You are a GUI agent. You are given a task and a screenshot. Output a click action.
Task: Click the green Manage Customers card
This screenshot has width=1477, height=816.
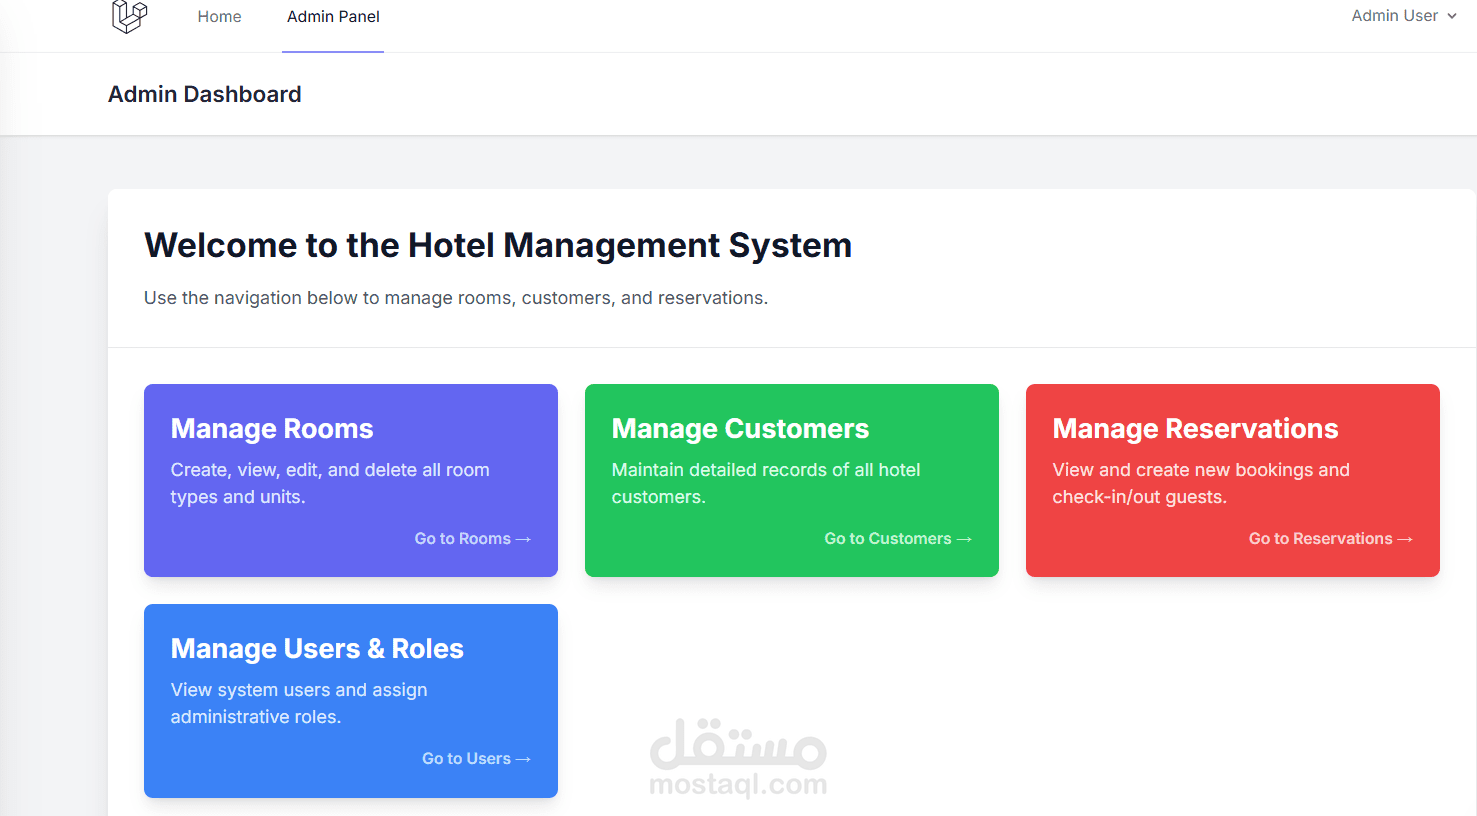791,480
